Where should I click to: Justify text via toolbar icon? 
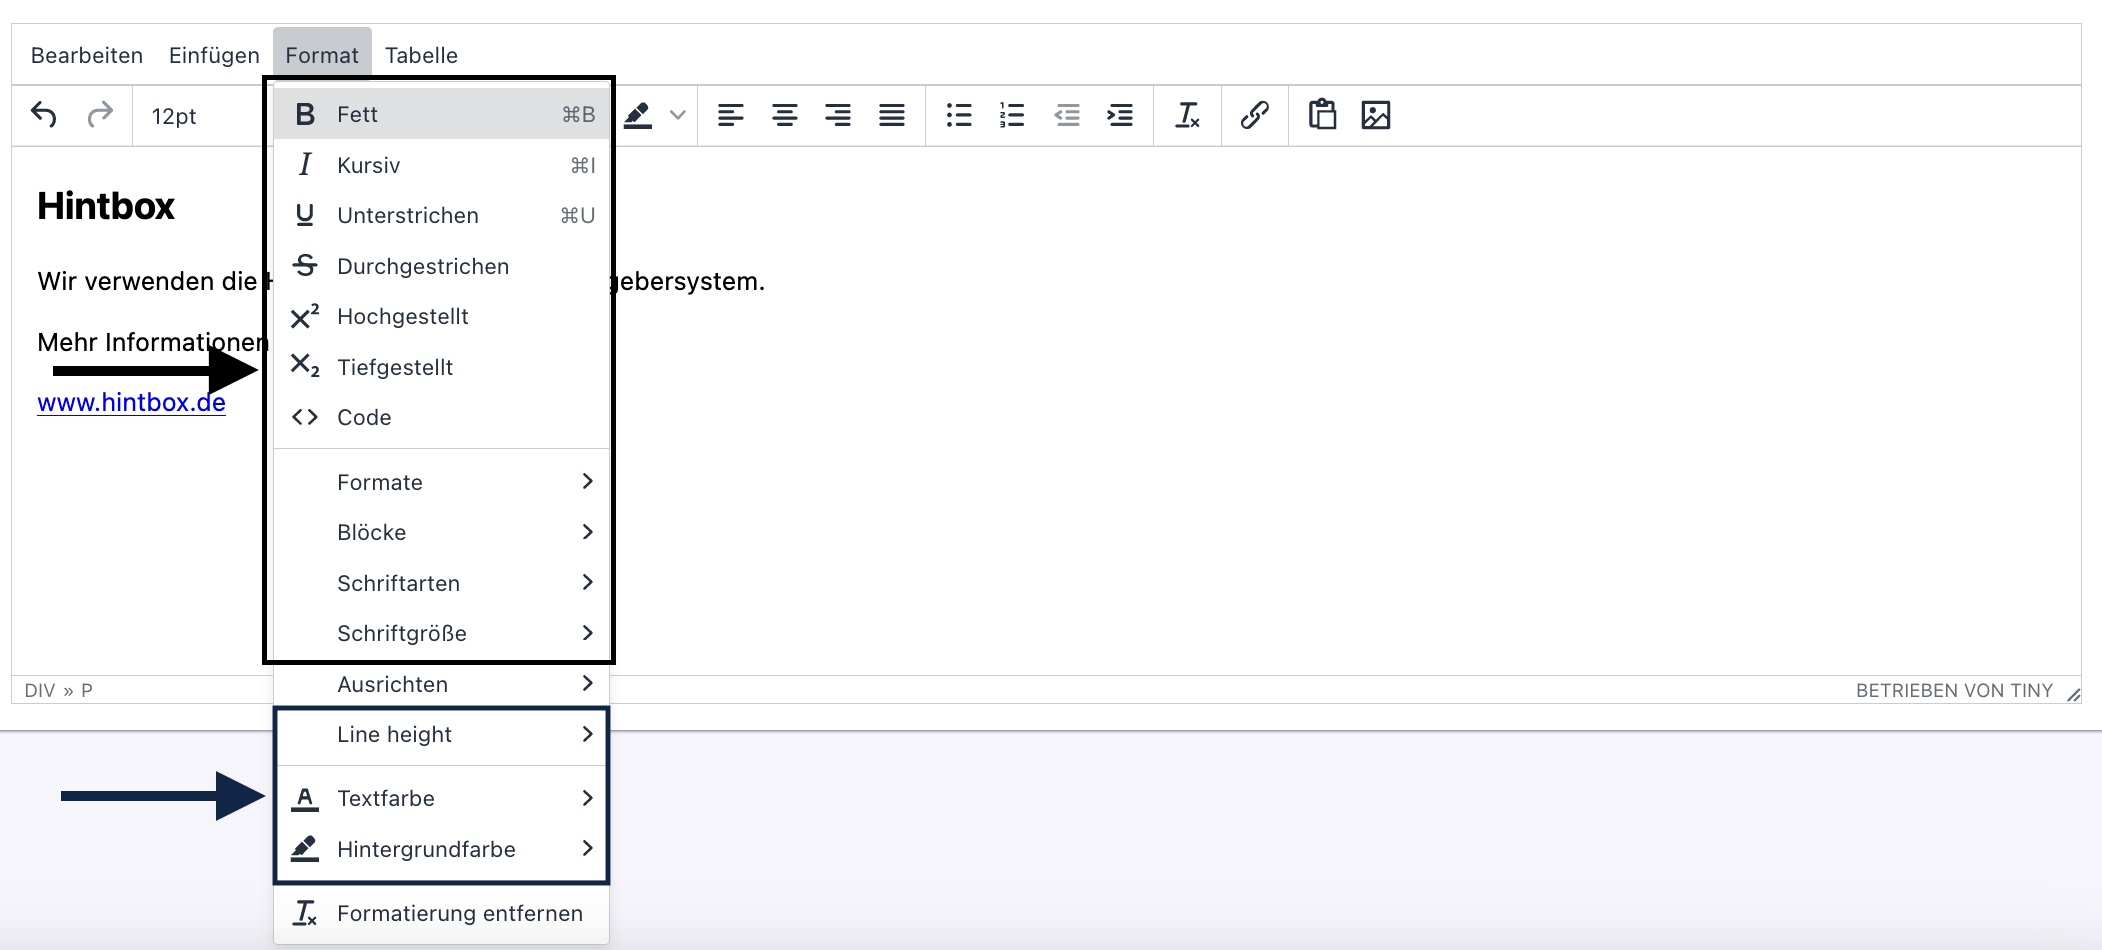tap(892, 115)
